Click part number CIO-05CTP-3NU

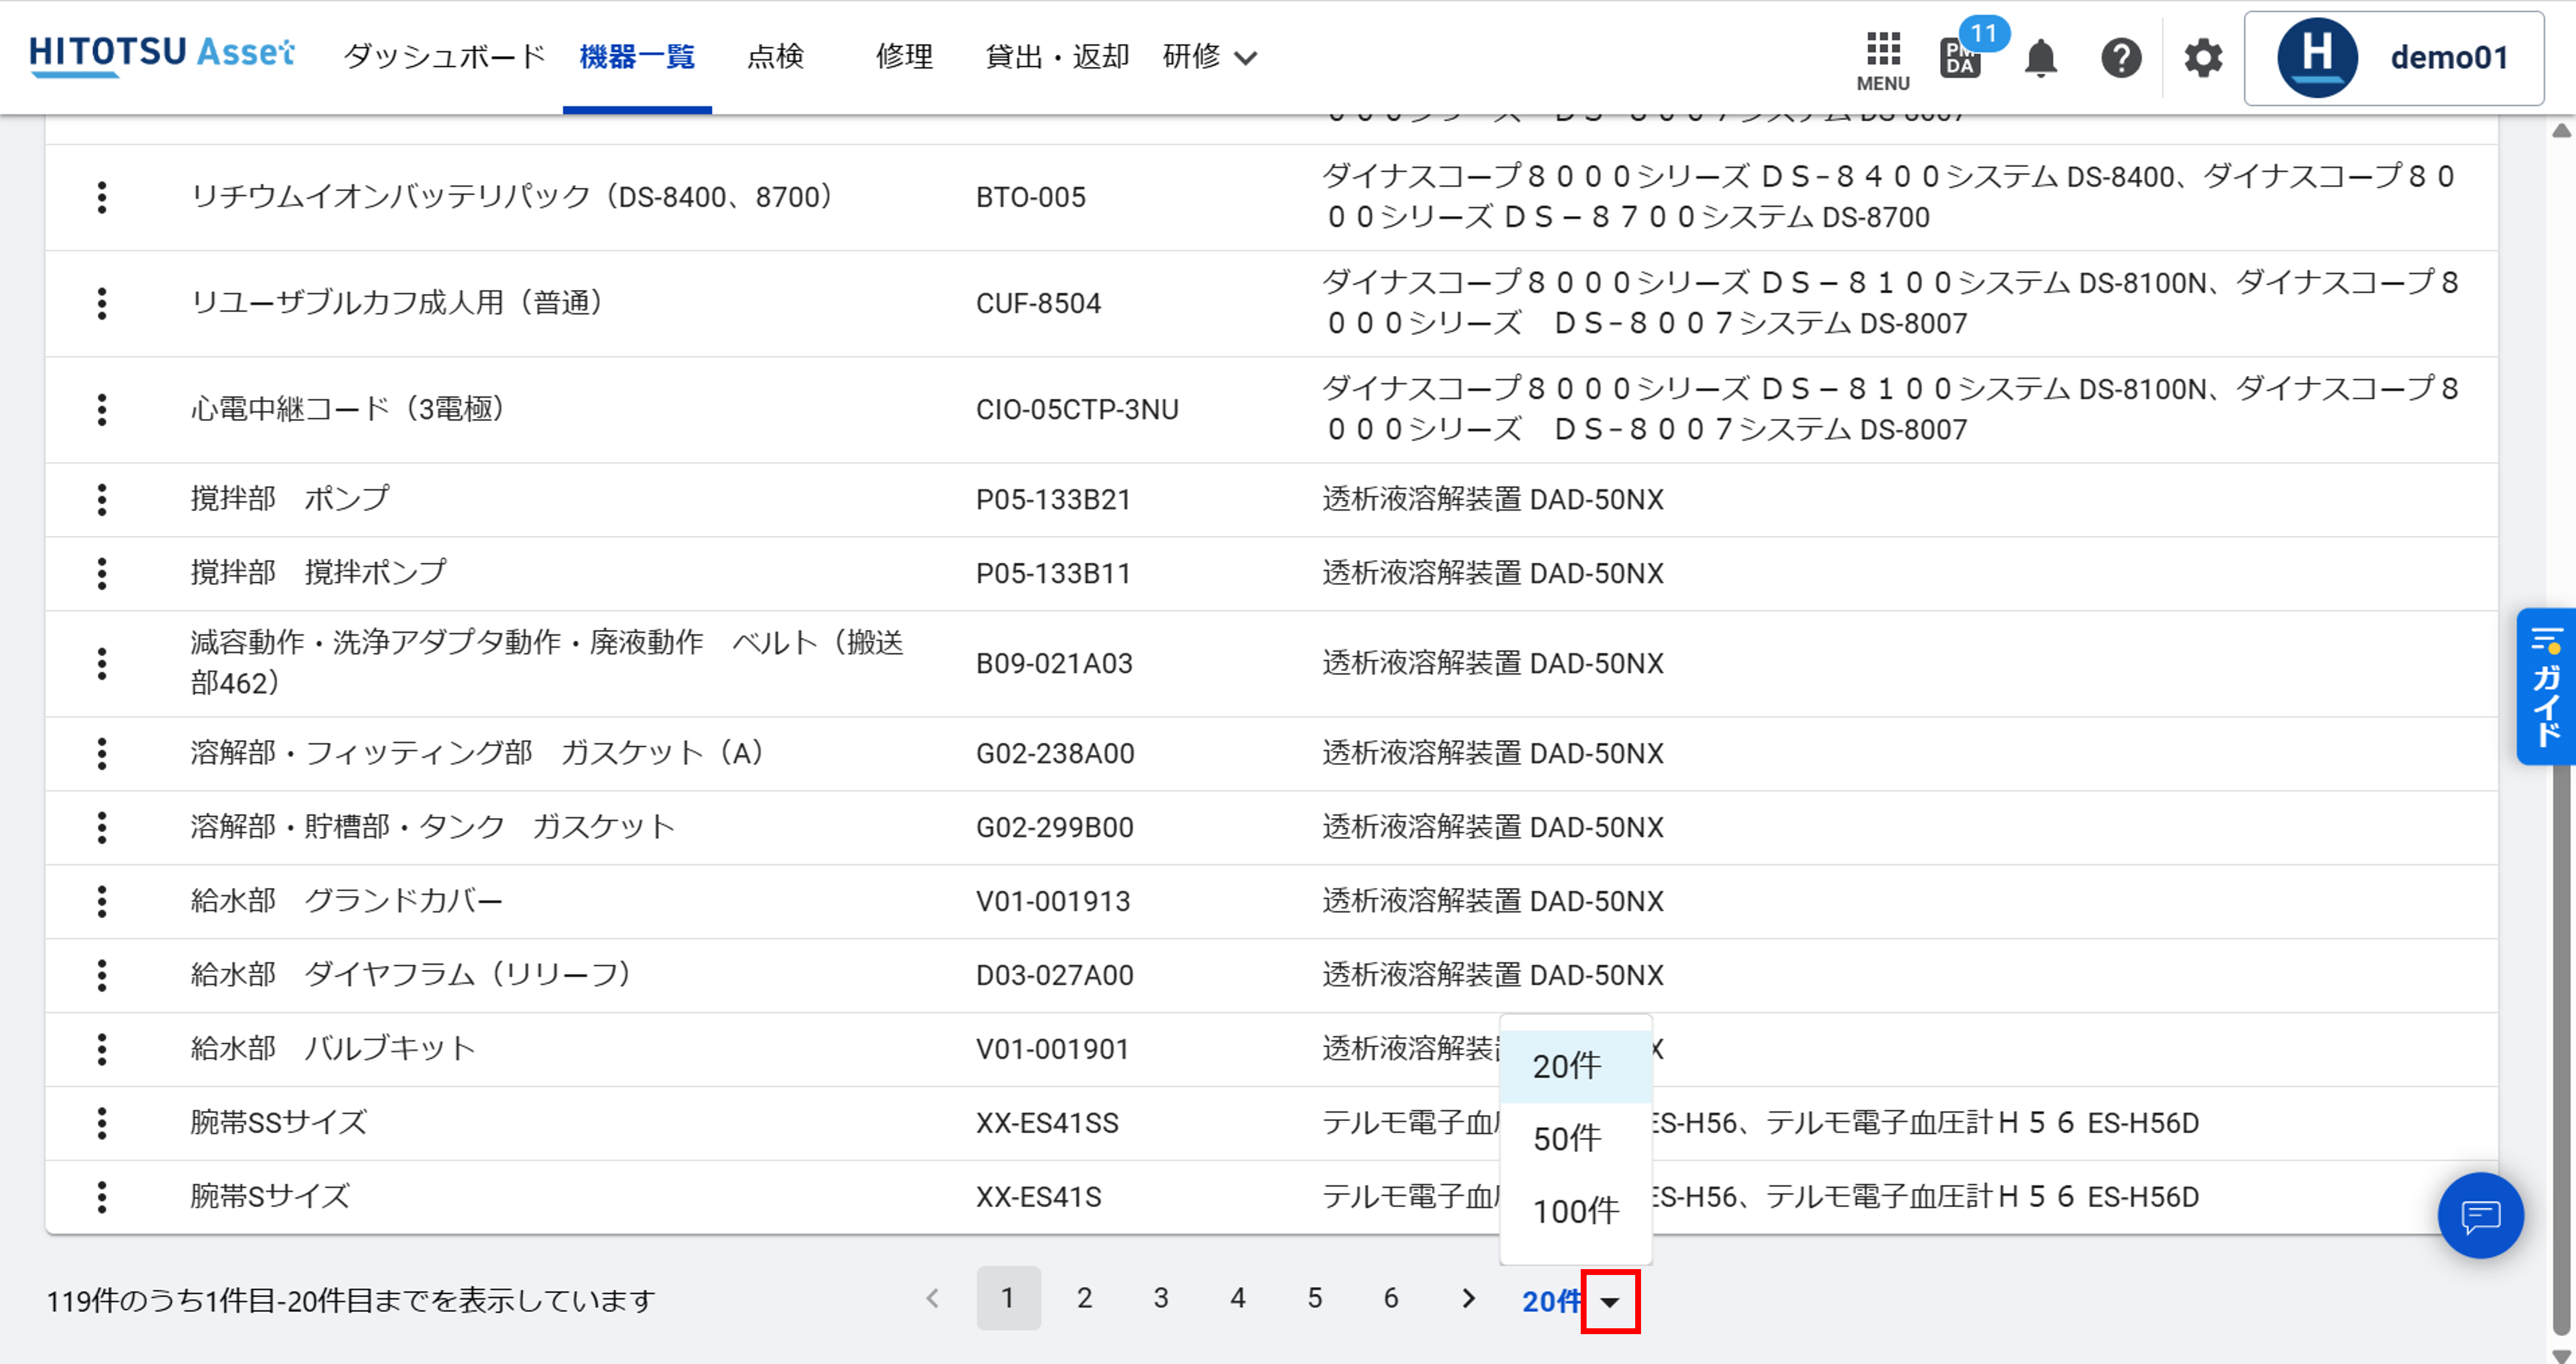(x=1077, y=409)
